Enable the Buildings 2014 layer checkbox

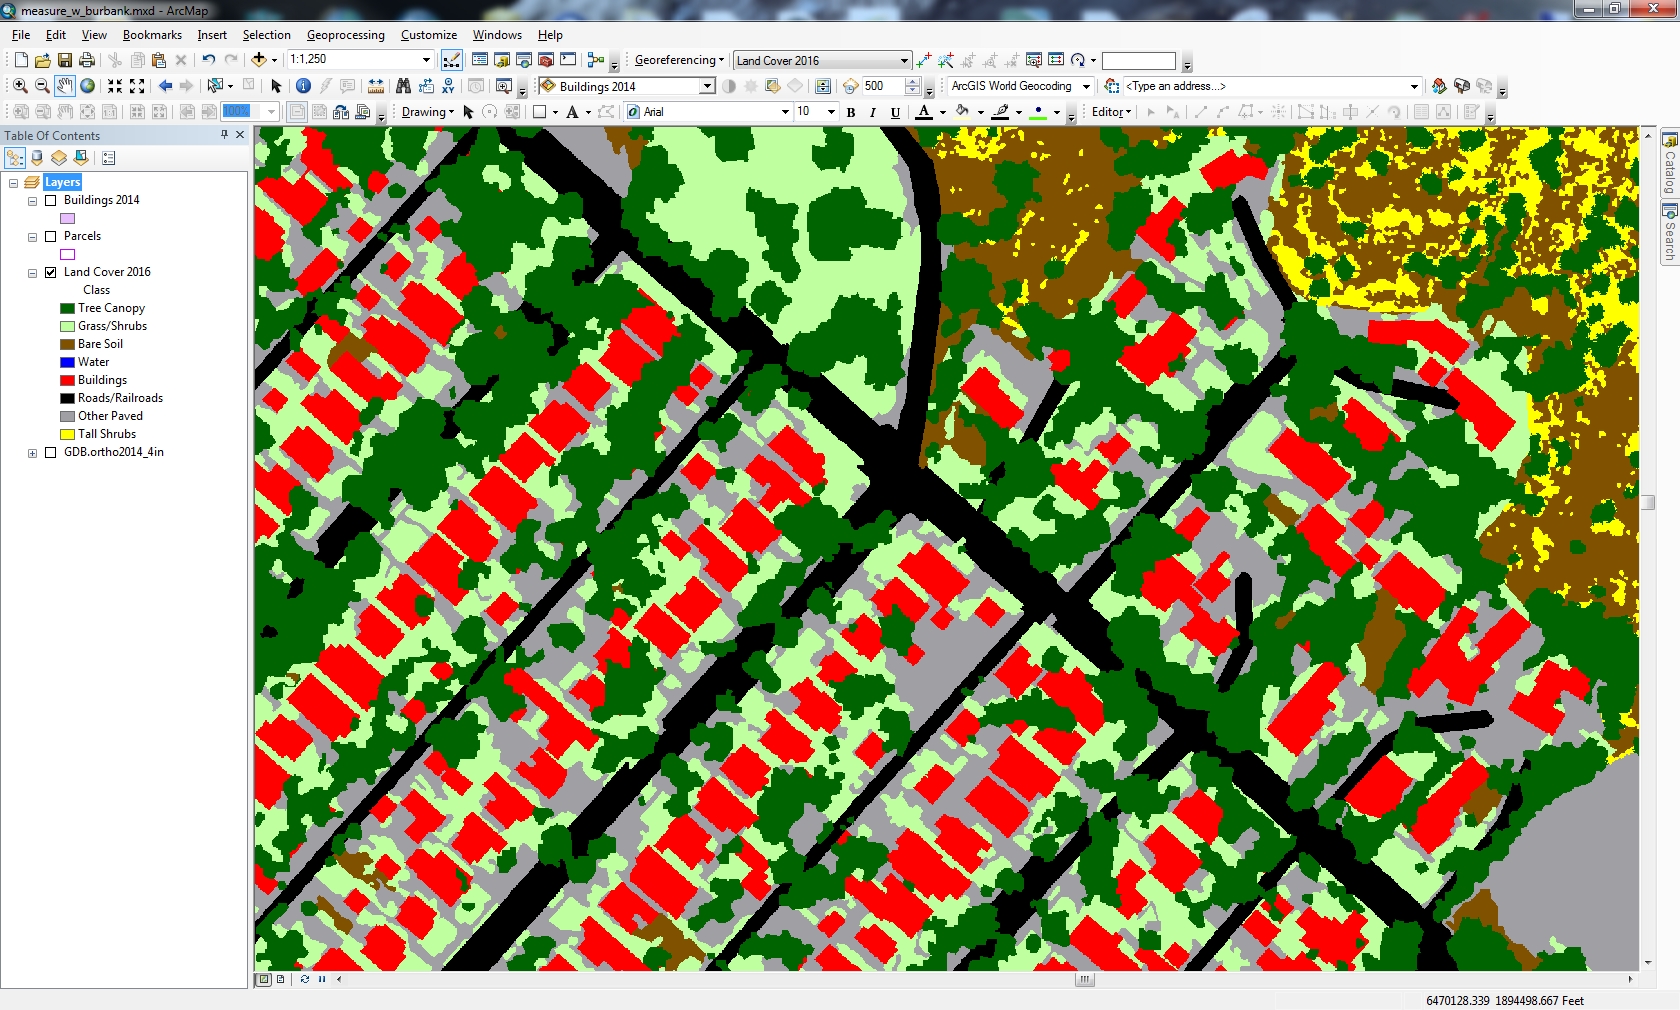(x=50, y=200)
